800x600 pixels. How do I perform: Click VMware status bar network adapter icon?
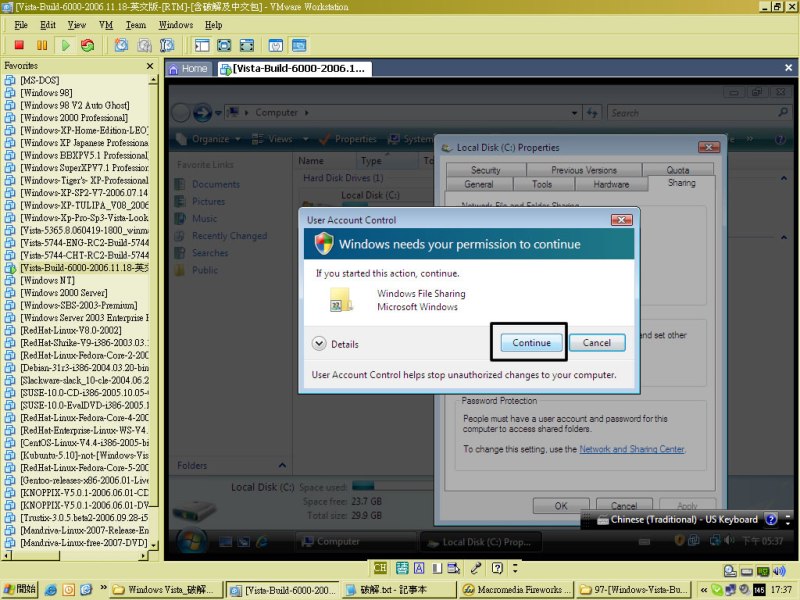pyautogui.click(x=763, y=571)
